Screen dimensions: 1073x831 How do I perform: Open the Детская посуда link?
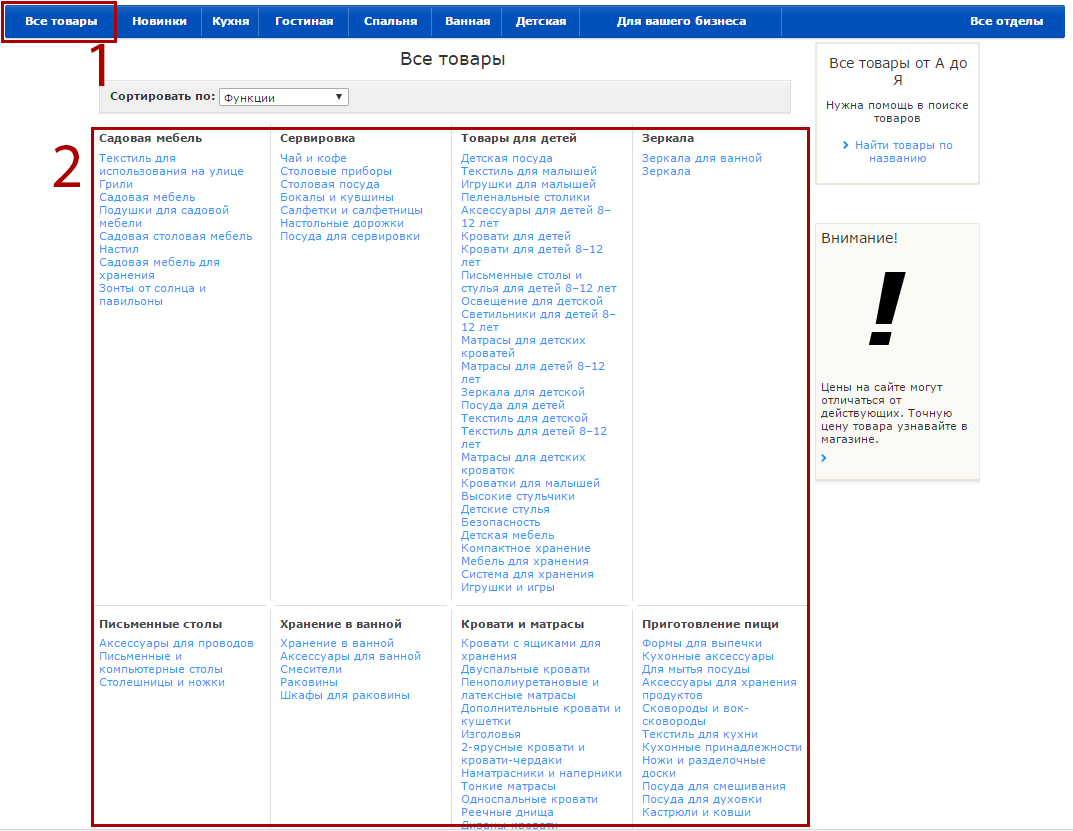tap(506, 158)
